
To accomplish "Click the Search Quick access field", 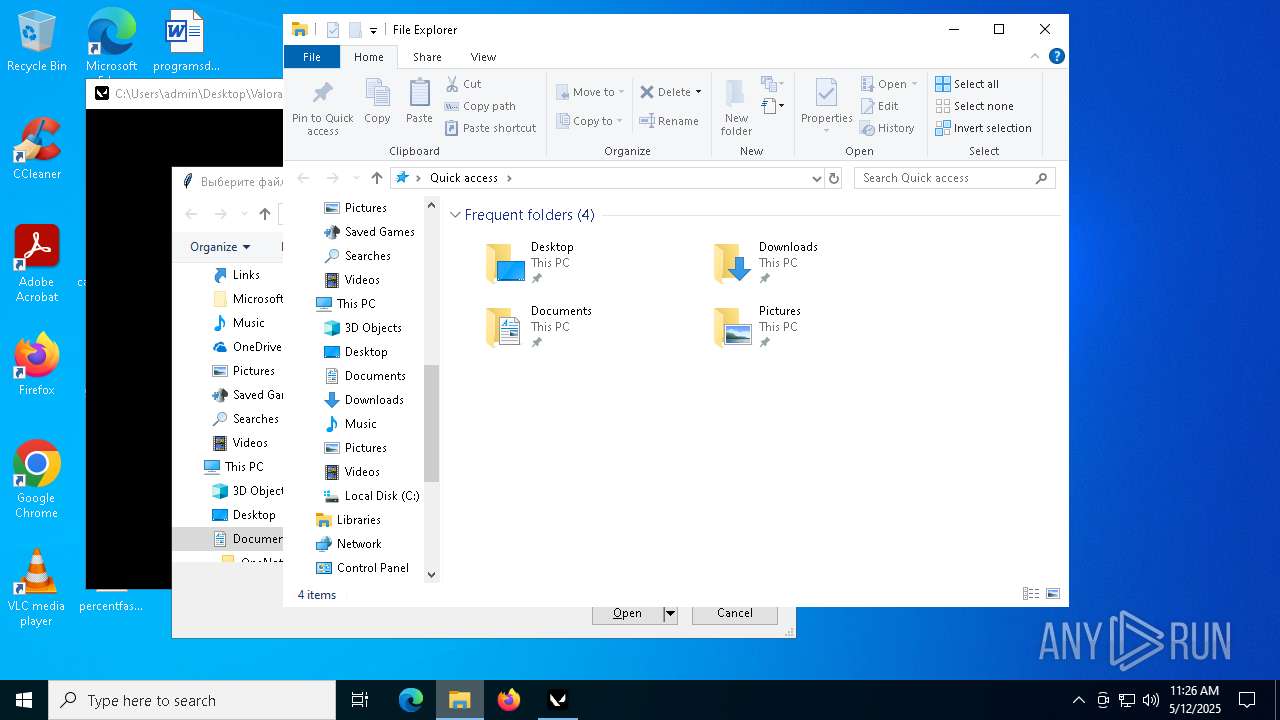I will pos(955,178).
